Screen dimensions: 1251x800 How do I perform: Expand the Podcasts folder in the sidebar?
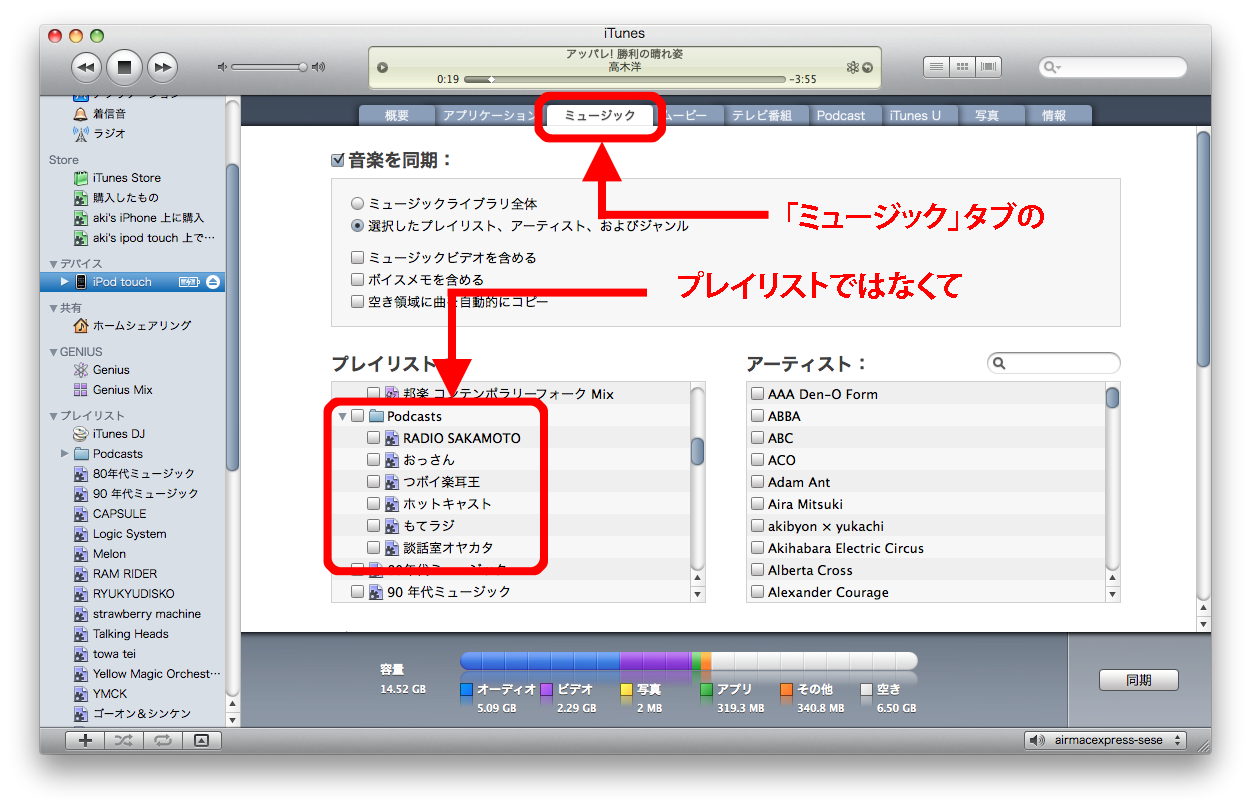[66, 454]
